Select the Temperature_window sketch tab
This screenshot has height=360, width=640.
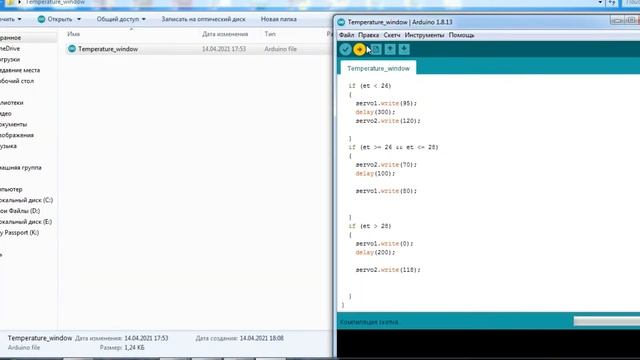(378, 68)
